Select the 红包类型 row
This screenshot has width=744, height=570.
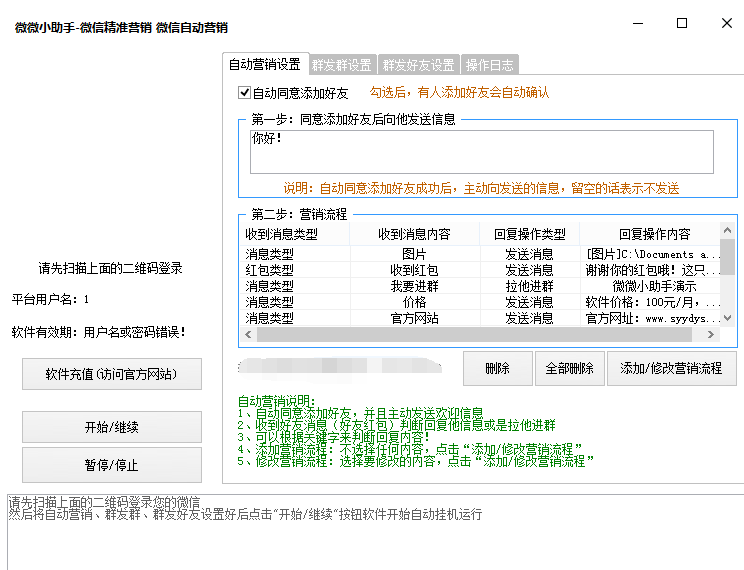(x=480, y=270)
